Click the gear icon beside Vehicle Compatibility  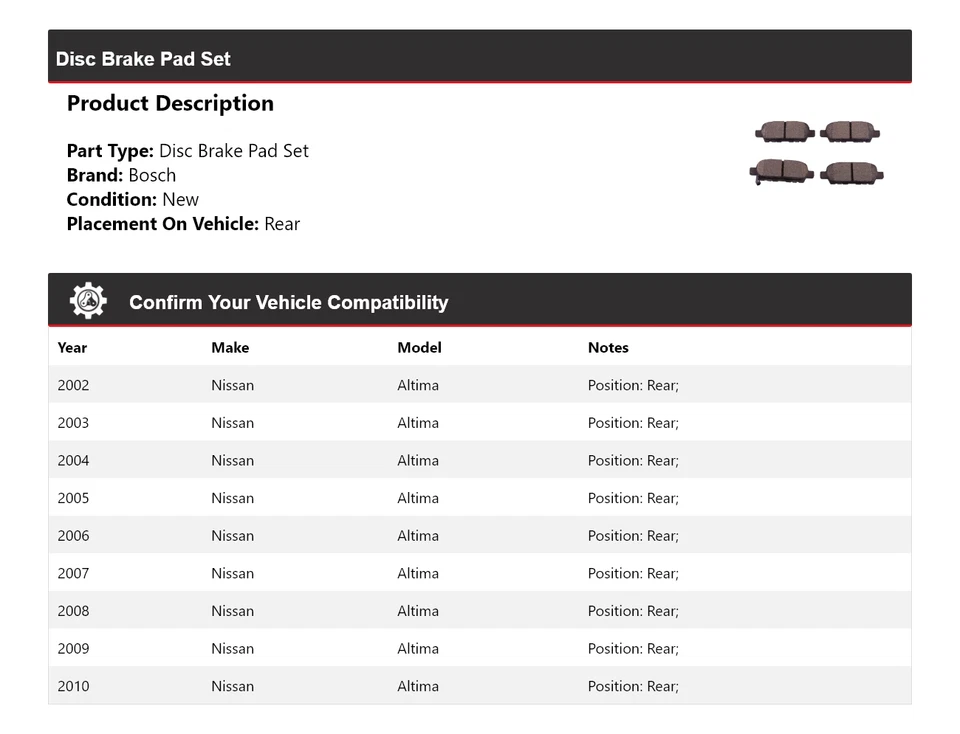(x=88, y=301)
